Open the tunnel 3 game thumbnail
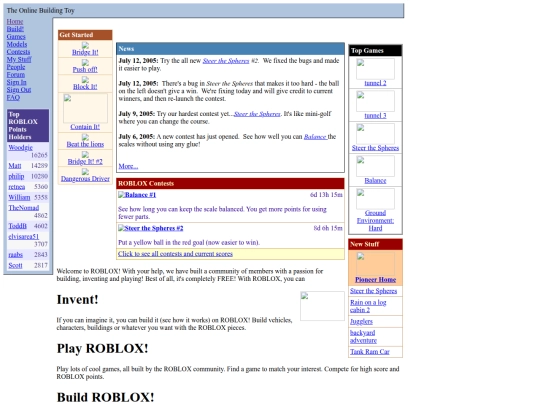 375,101
